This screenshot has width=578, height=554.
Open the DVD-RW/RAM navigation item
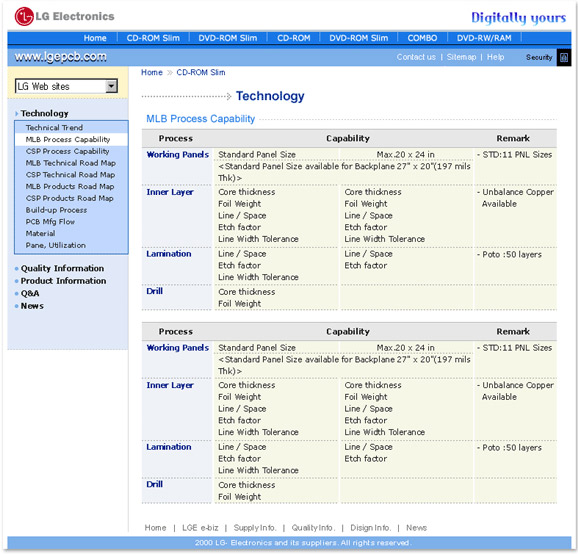(484, 38)
